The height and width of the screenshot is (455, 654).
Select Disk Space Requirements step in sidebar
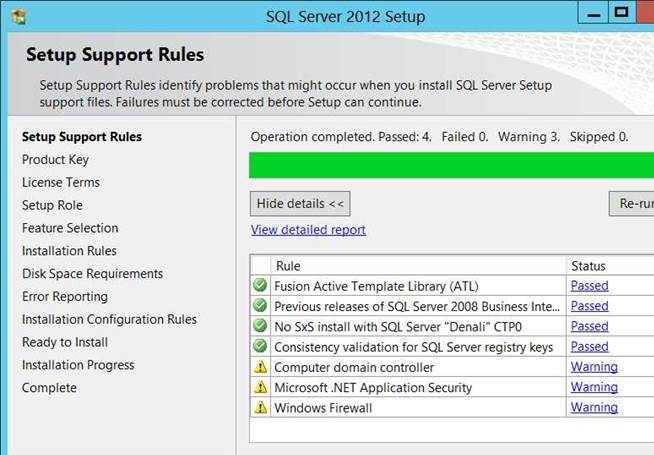click(x=92, y=274)
